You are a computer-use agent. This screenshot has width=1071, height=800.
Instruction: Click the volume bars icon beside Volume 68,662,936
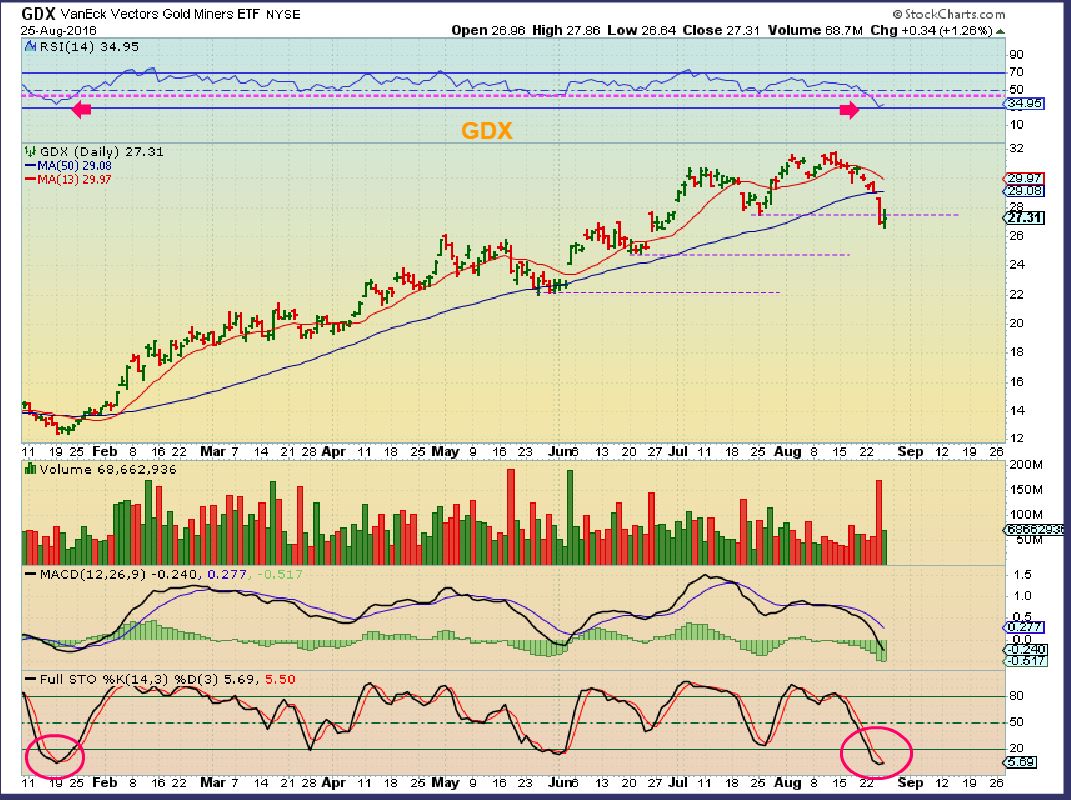point(30,469)
